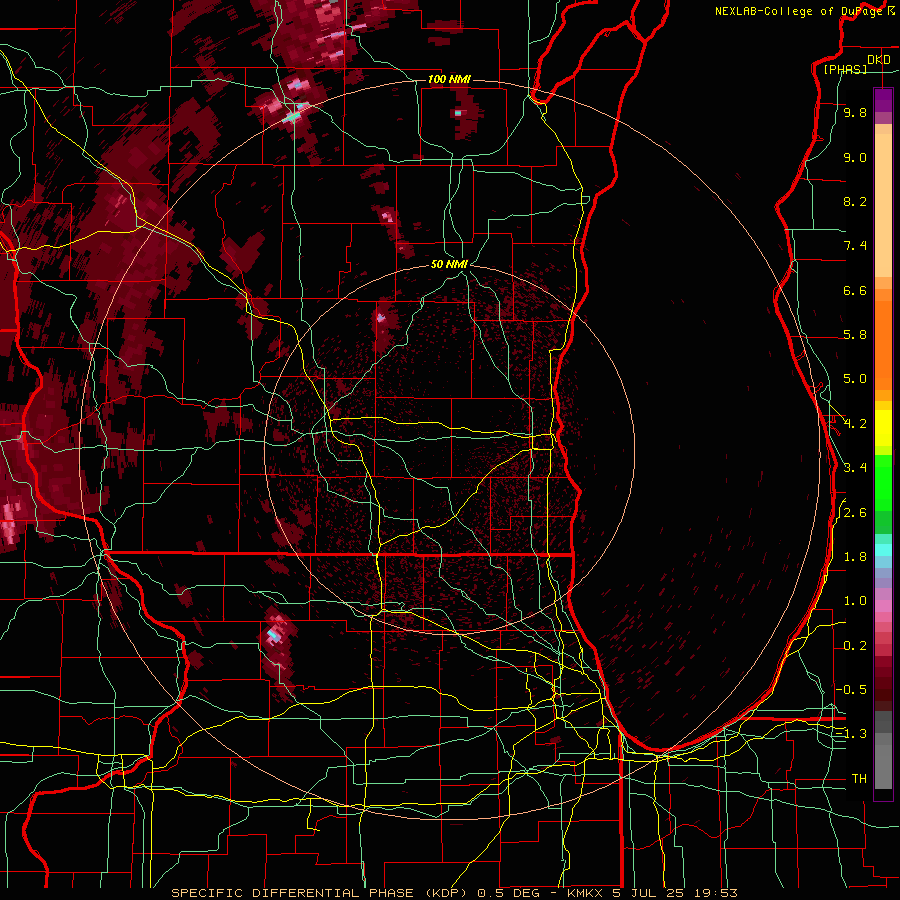The width and height of the screenshot is (900, 900).
Task: Click the "2.6" value on the scale
Action: tap(855, 513)
